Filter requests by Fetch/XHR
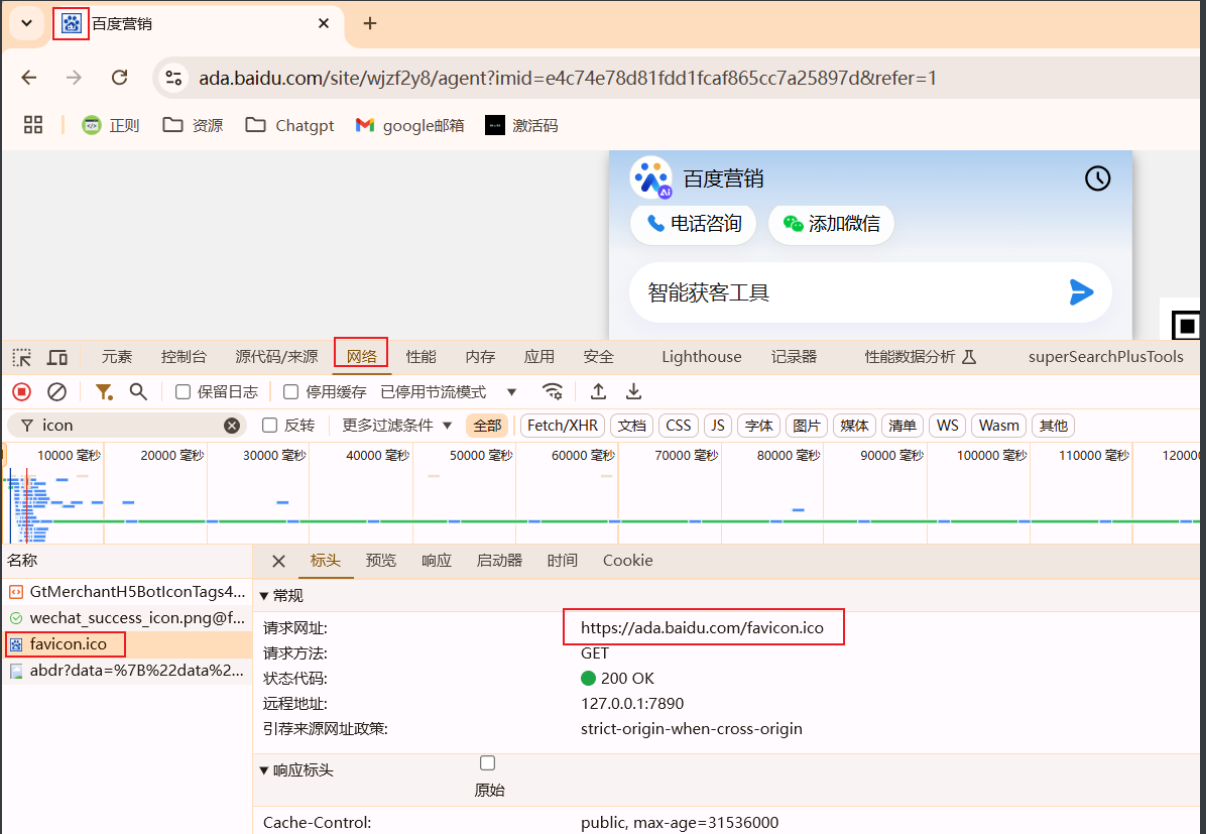1206x834 pixels. (x=563, y=425)
